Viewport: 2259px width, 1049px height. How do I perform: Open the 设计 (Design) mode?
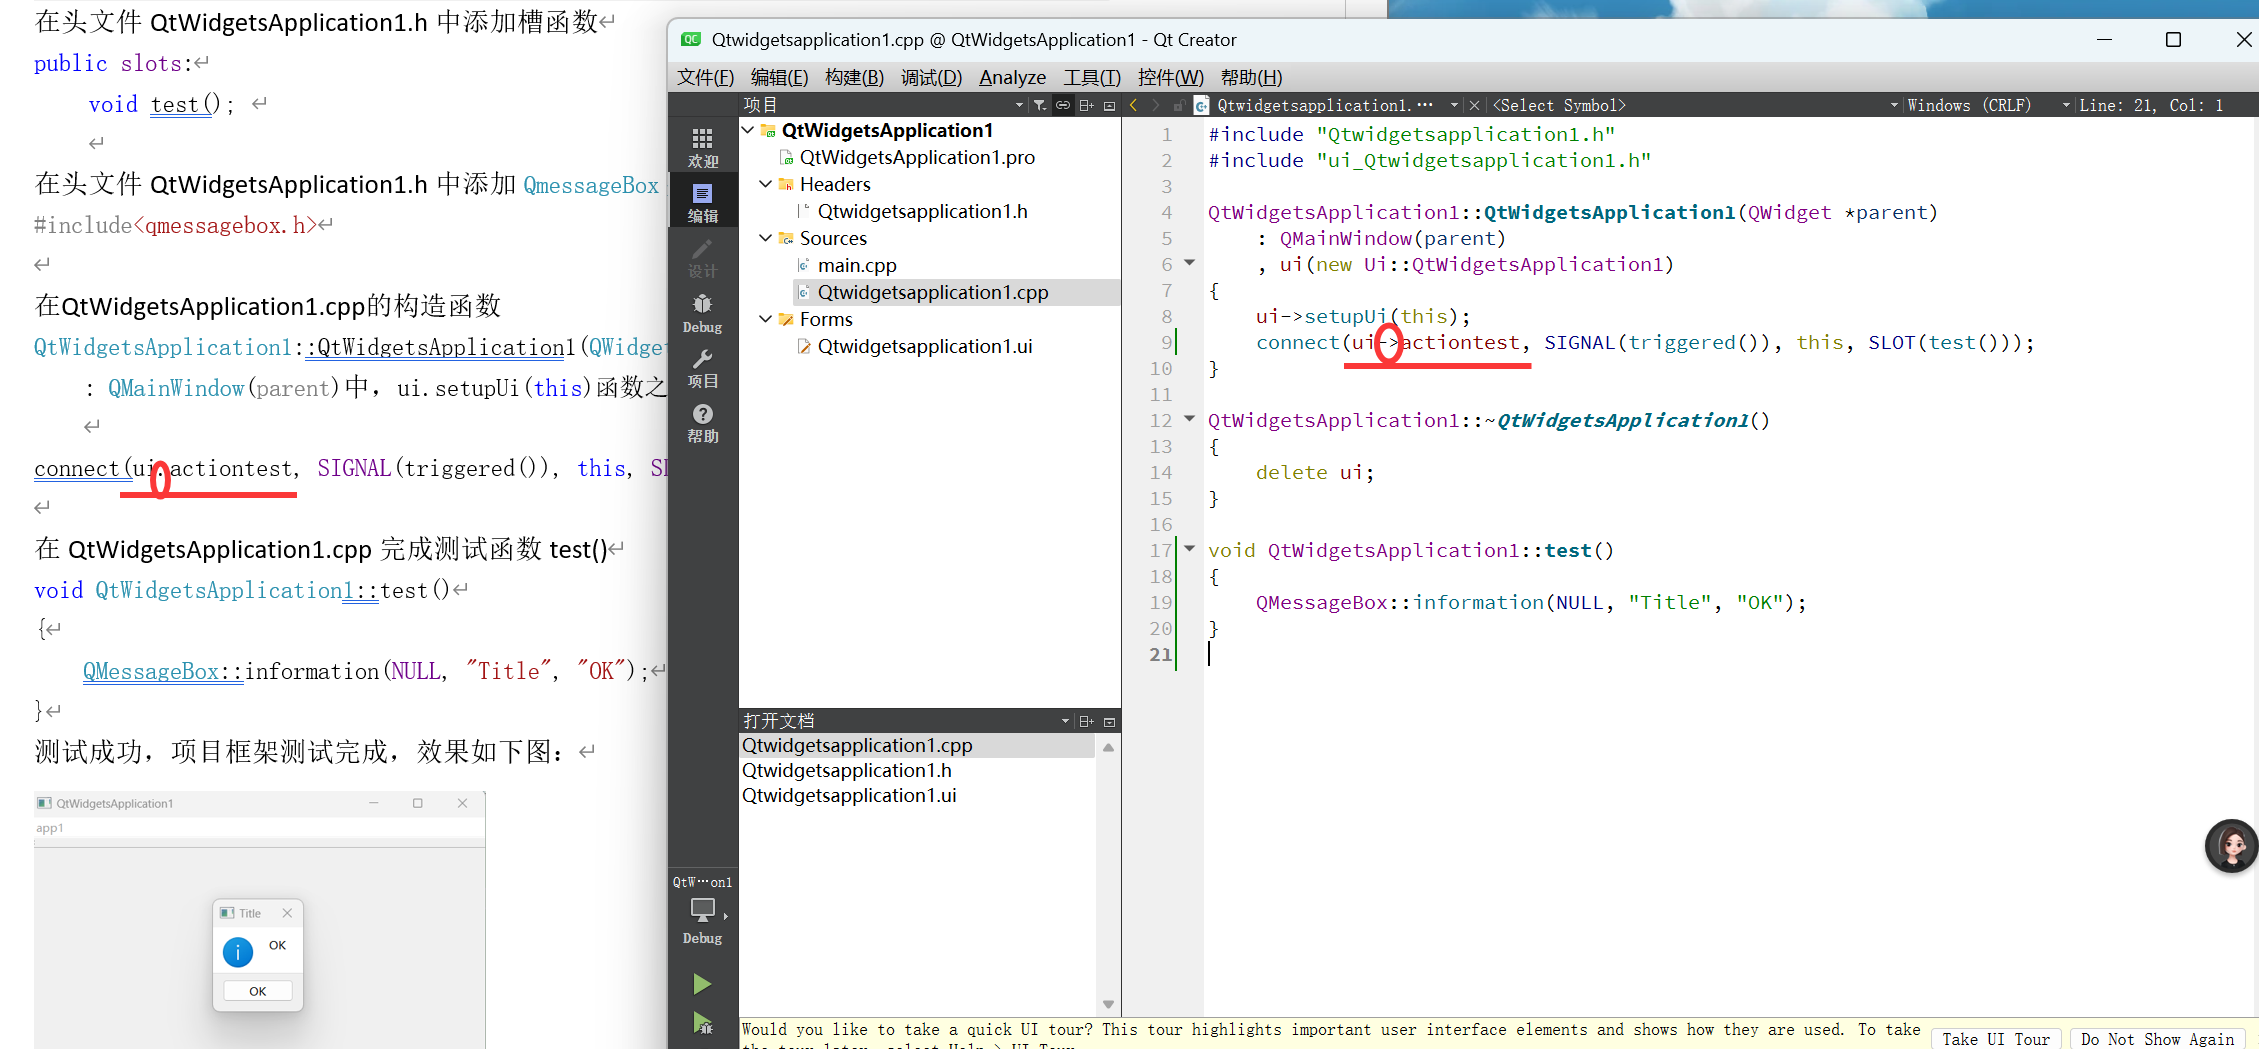[702, 257]
